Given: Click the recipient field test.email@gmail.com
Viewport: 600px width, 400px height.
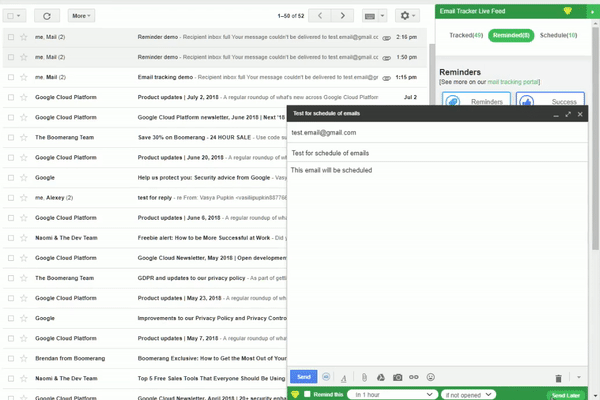Looking at the screenshot, I should [x=437, y=133].
